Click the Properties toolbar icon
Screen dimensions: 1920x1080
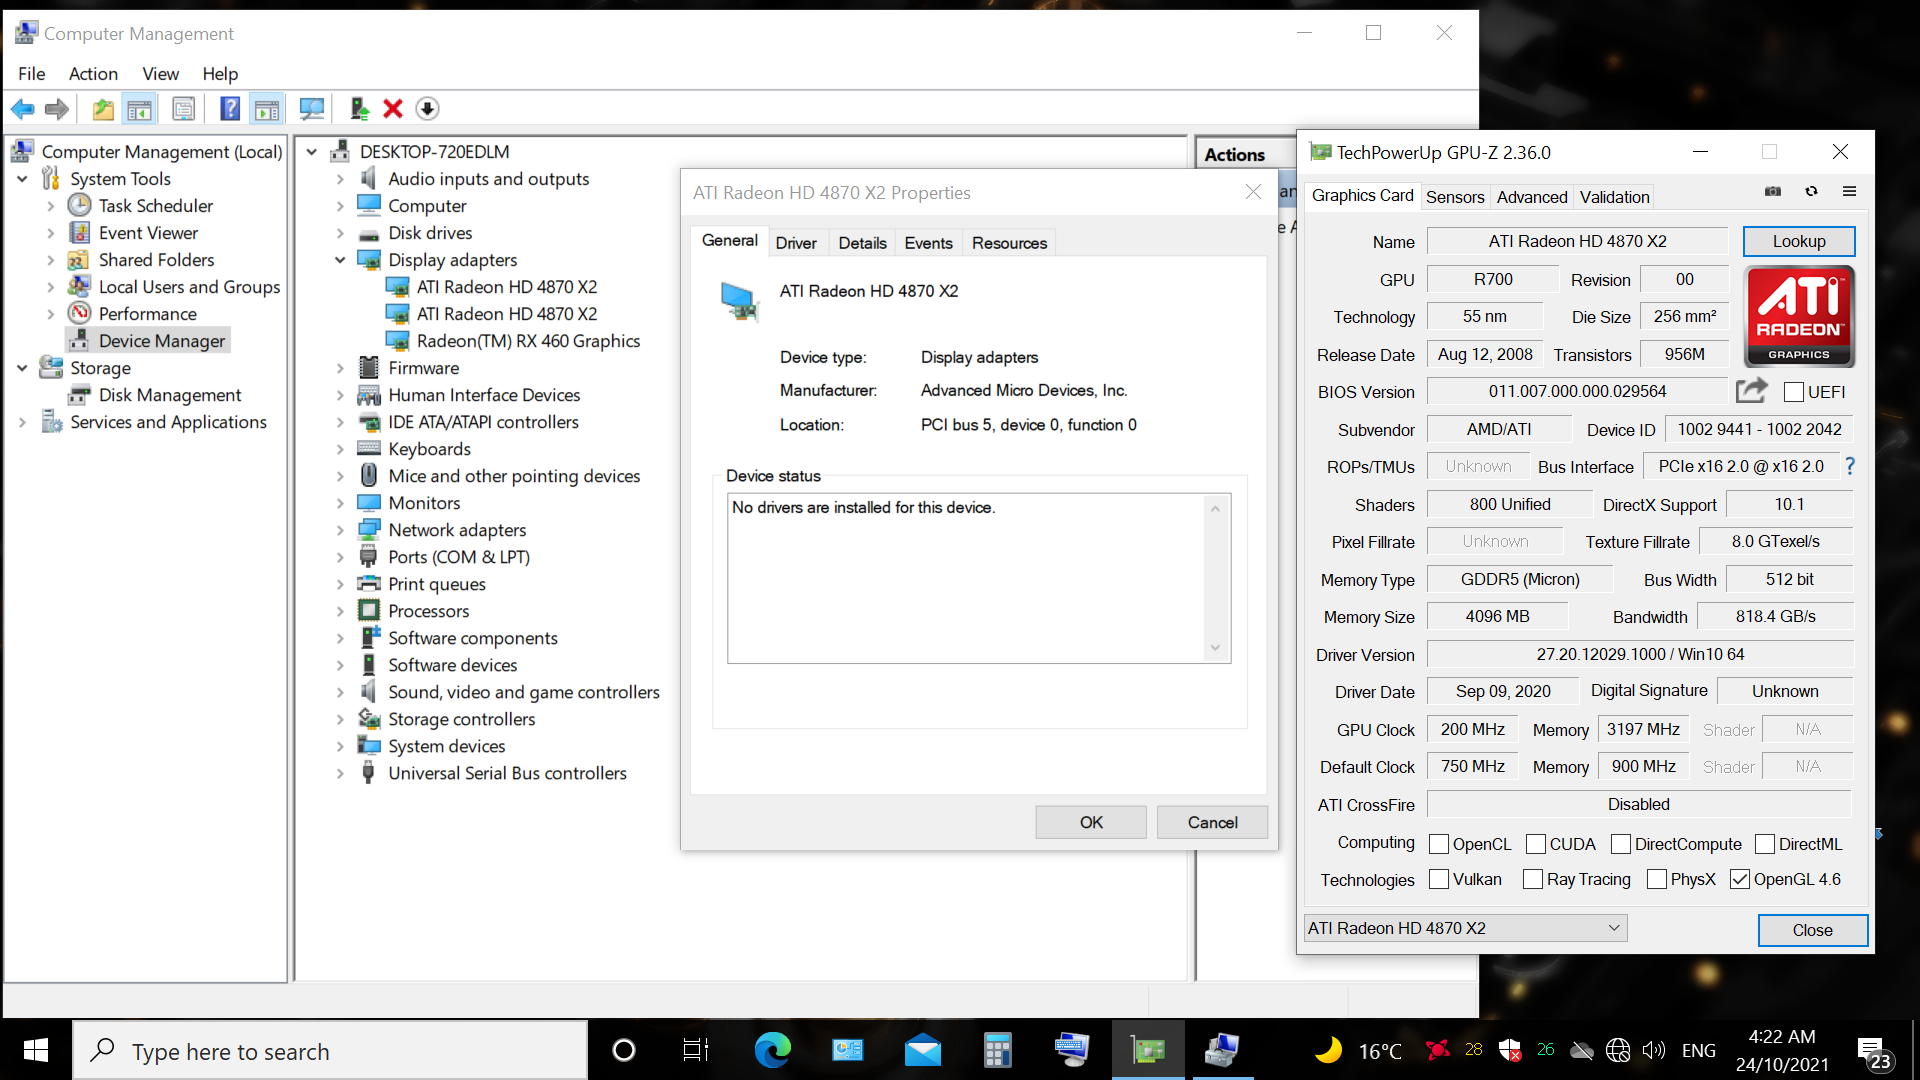click(183, 109)
